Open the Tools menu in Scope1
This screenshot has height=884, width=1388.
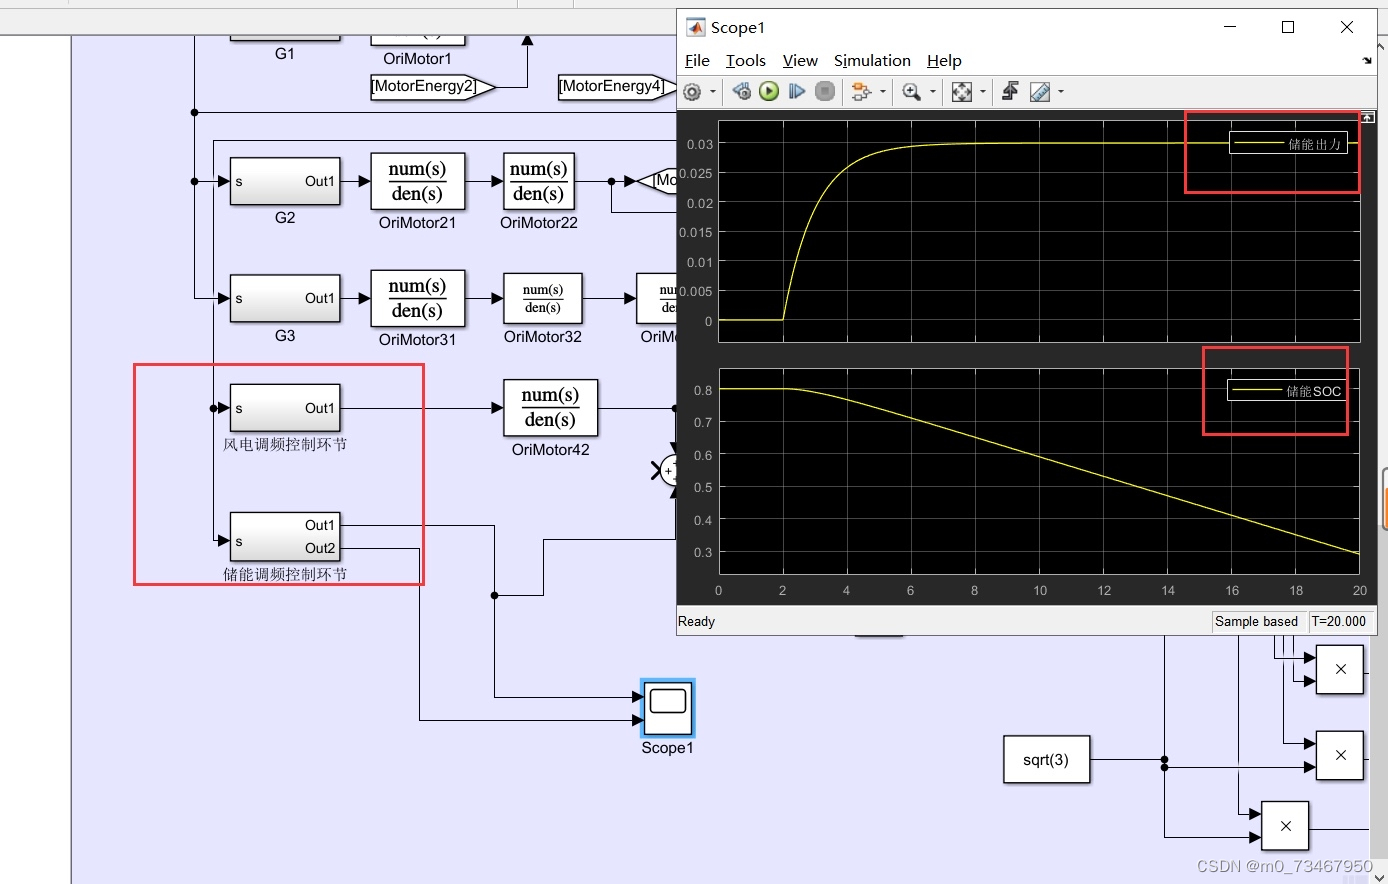745,60
